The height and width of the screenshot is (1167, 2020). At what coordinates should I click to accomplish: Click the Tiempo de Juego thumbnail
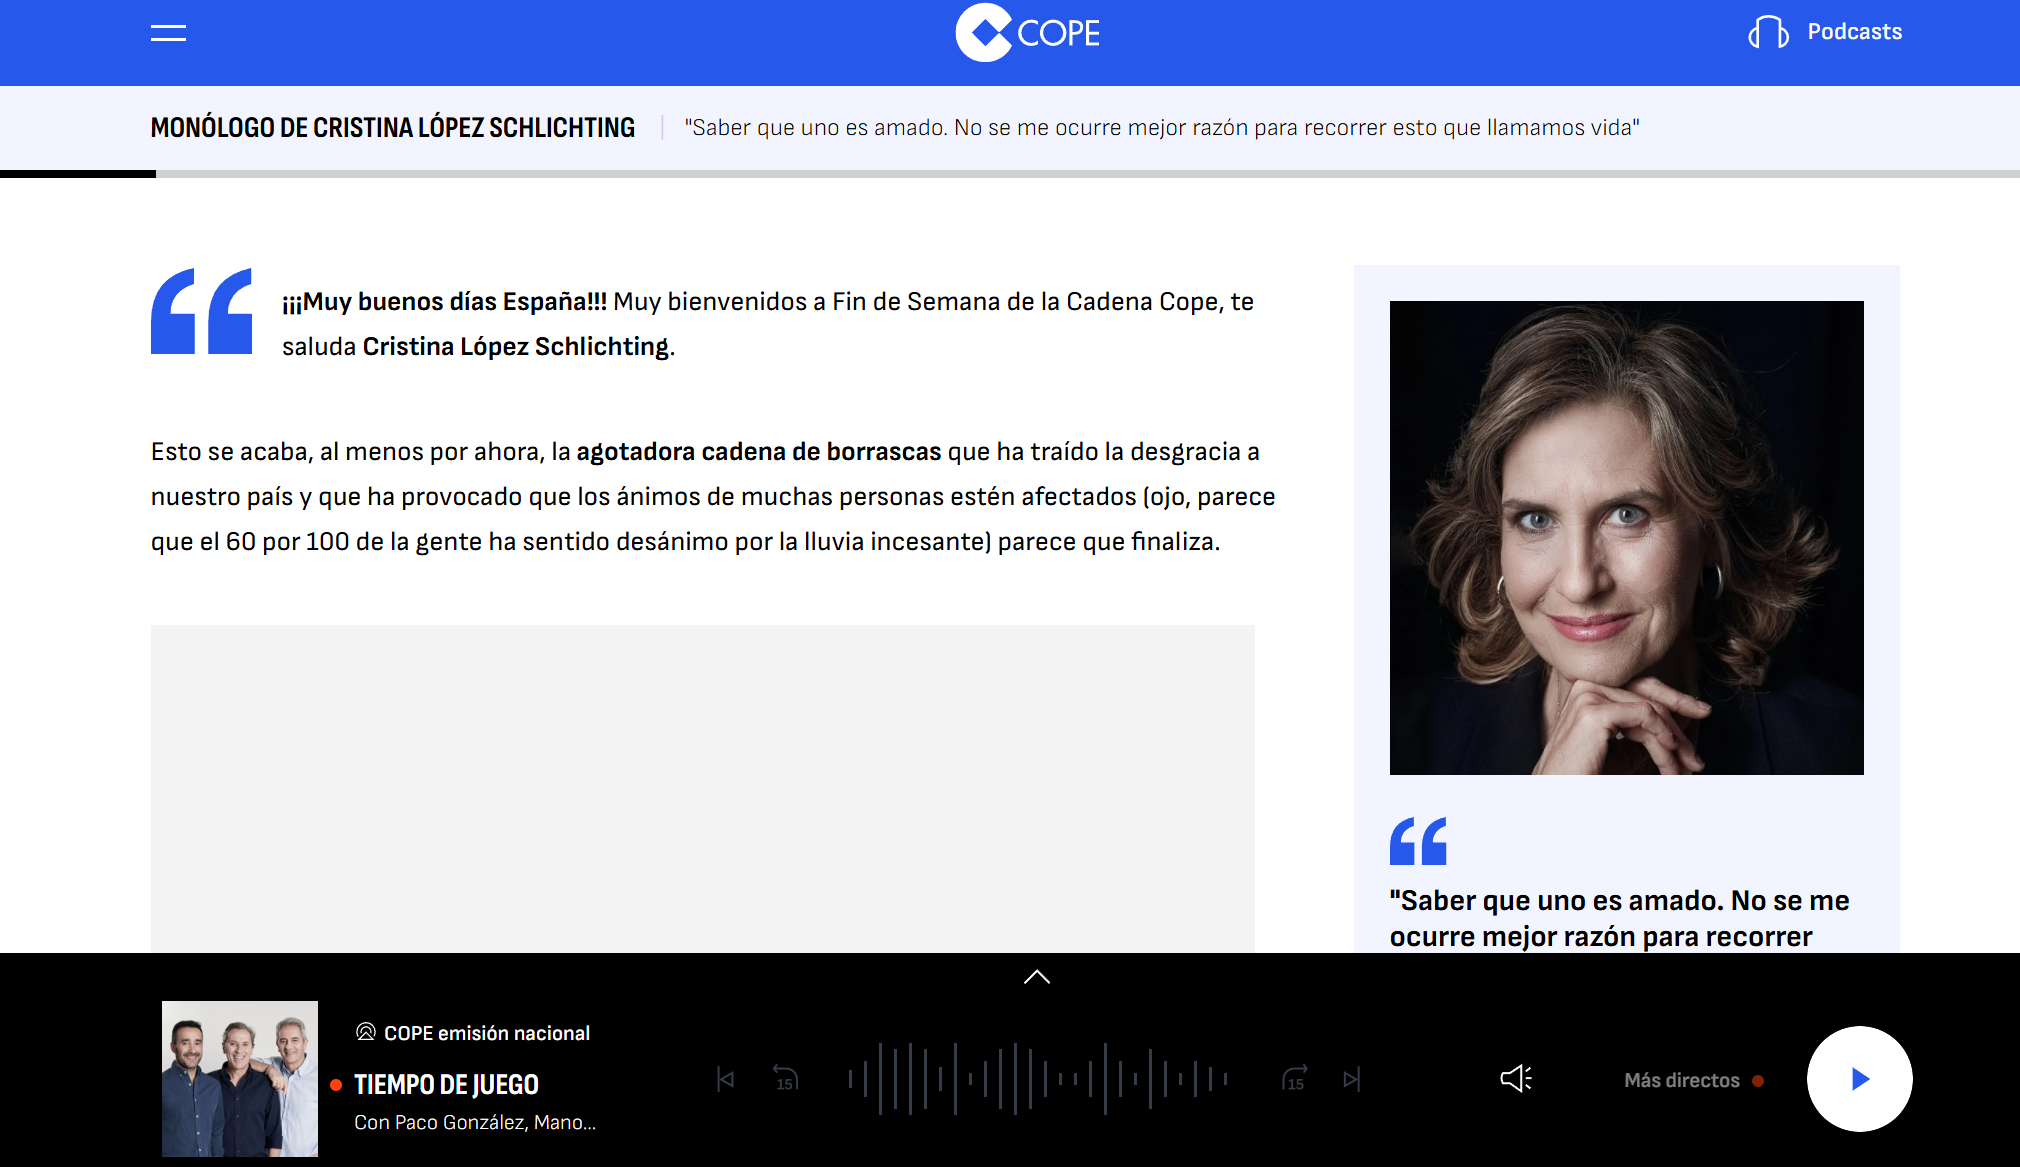(240, 1078)
